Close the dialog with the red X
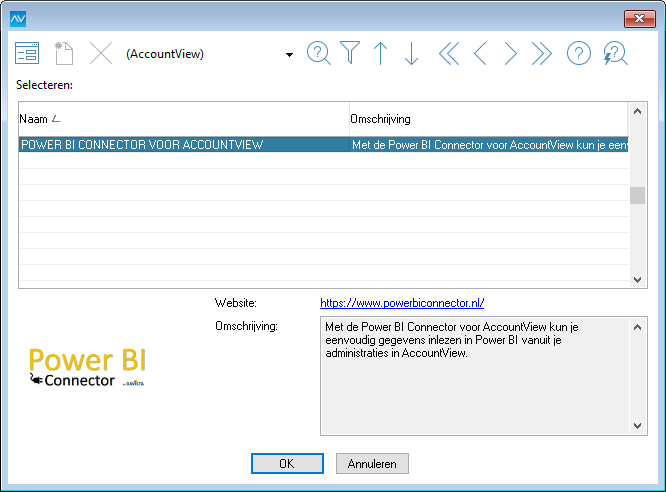Screen dimensions: 666x492 640,19
